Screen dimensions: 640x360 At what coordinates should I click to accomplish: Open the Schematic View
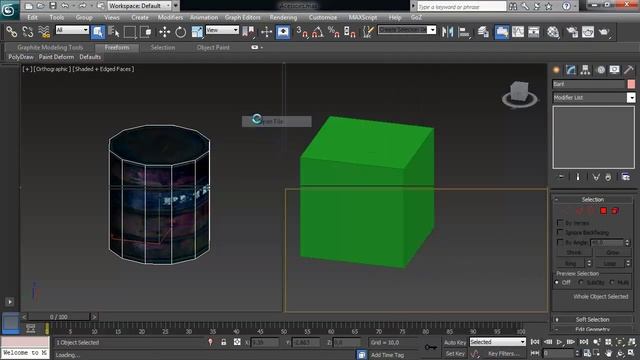534,32
